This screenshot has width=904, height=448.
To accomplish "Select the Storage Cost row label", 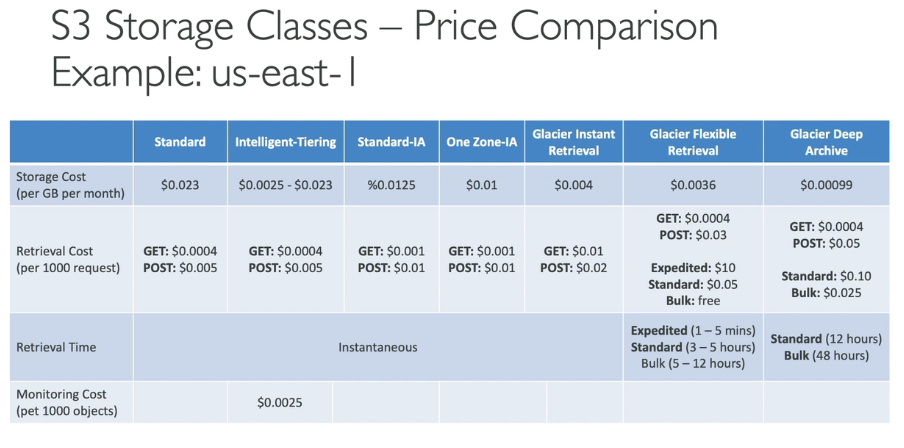I will (x=70, y=185).
